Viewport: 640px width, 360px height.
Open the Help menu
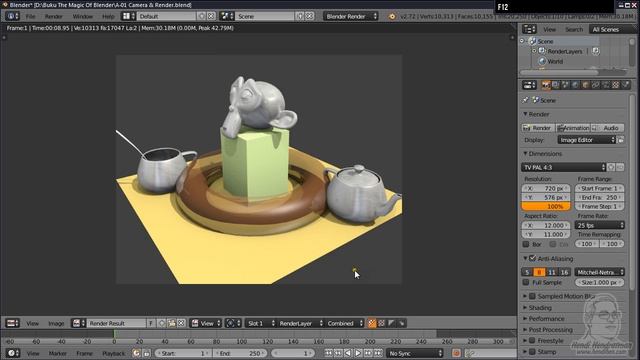click(108, 16)
